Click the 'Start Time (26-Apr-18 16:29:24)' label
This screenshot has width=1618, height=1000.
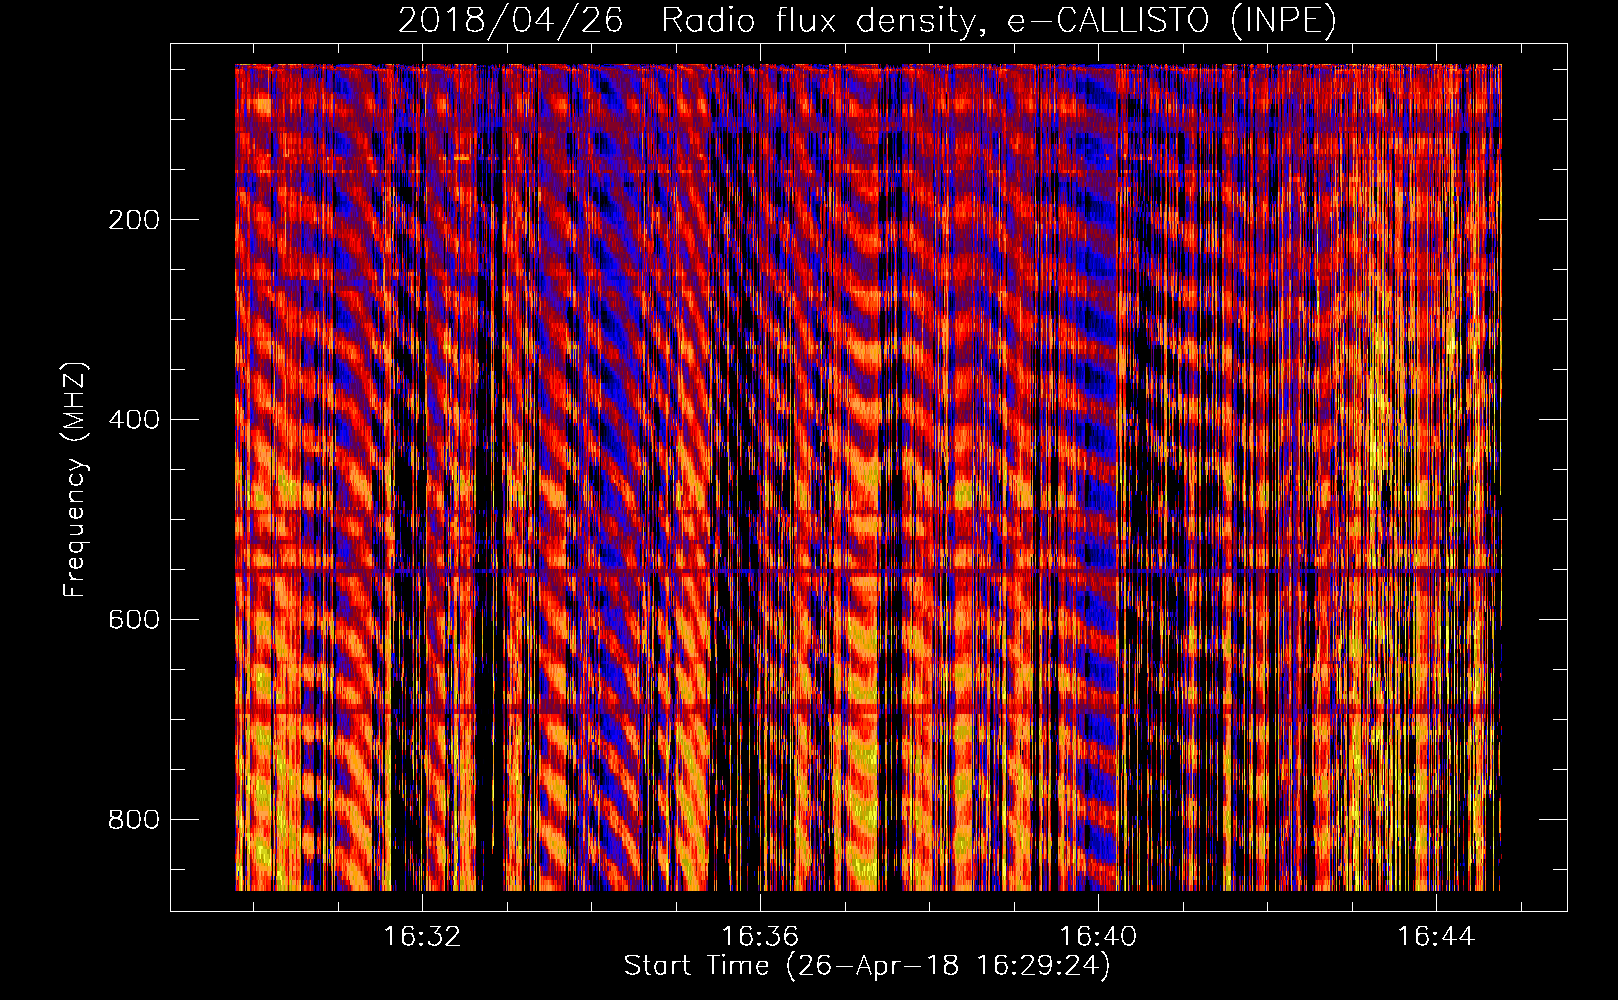coord(867,966)
